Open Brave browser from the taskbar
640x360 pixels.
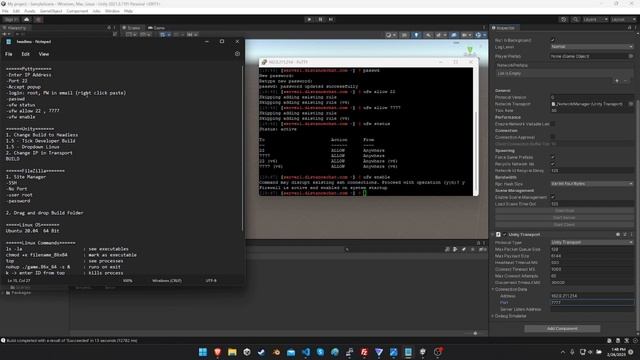click(x=218, y=352)
